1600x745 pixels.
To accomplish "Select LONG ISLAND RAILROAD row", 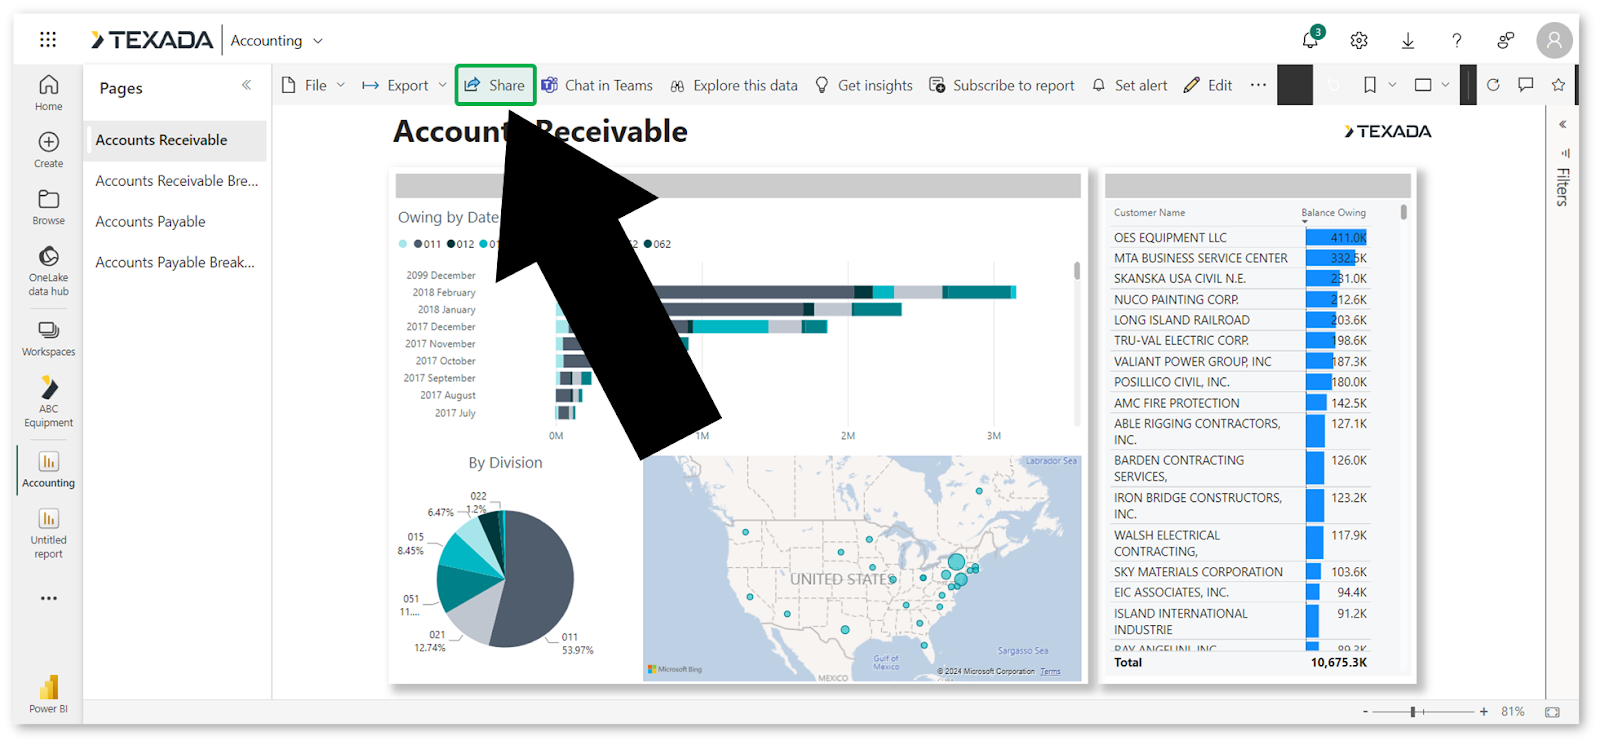I will [1240, 320].
